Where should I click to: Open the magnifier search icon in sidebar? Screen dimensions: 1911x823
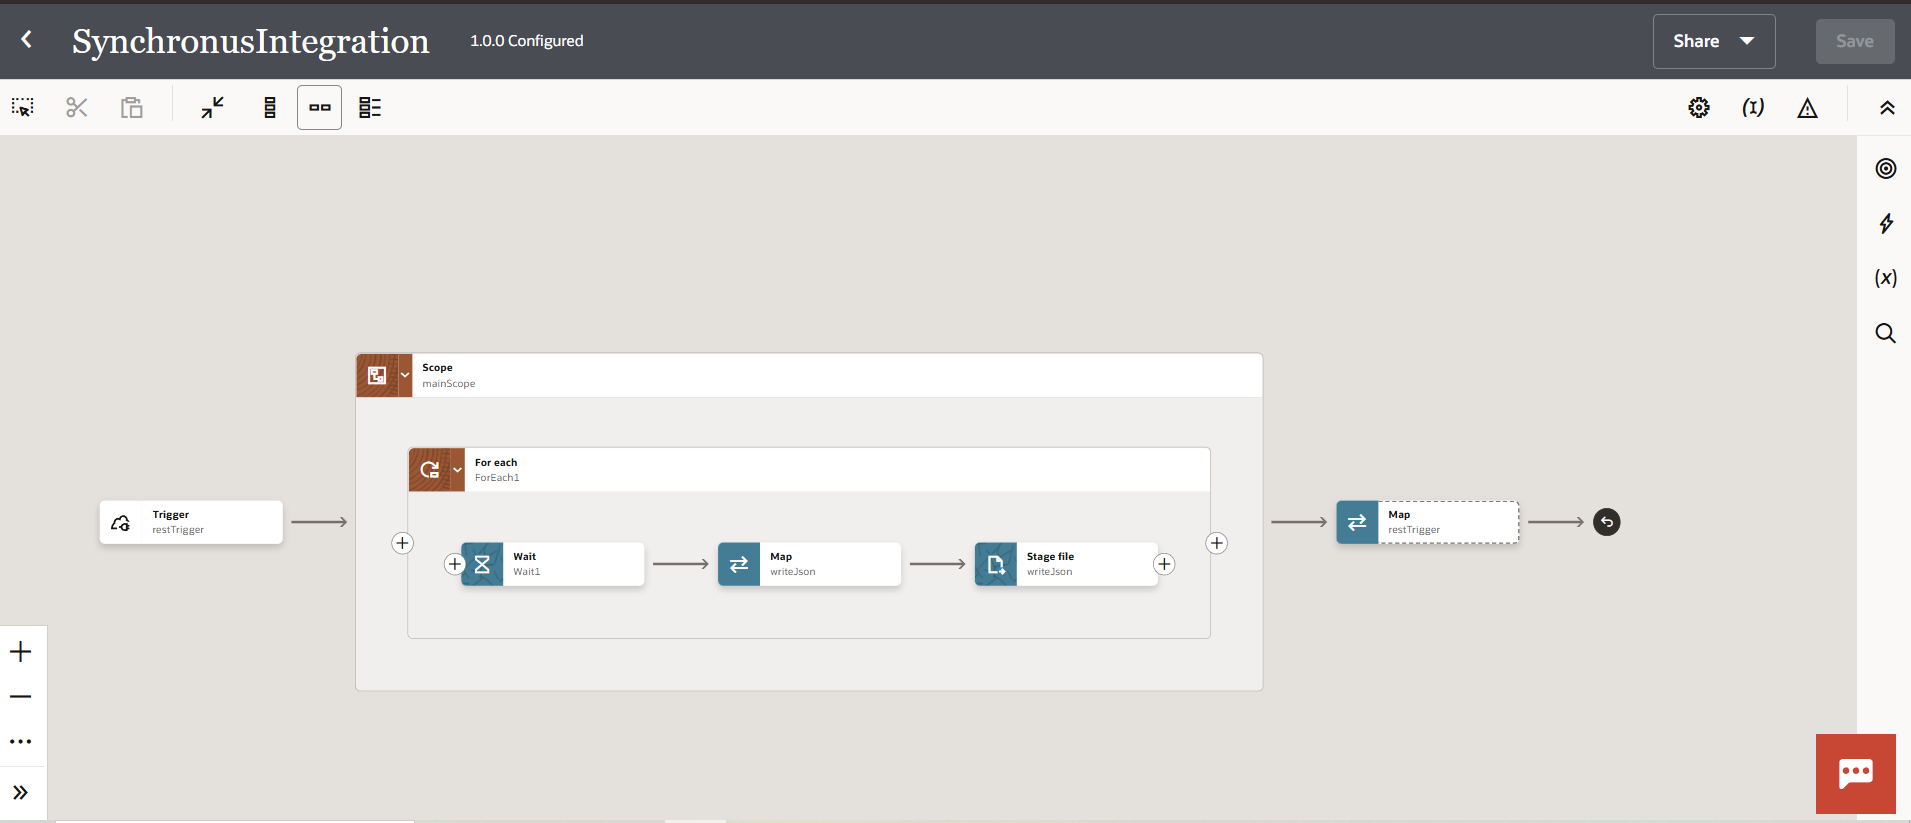point(1885,333)
